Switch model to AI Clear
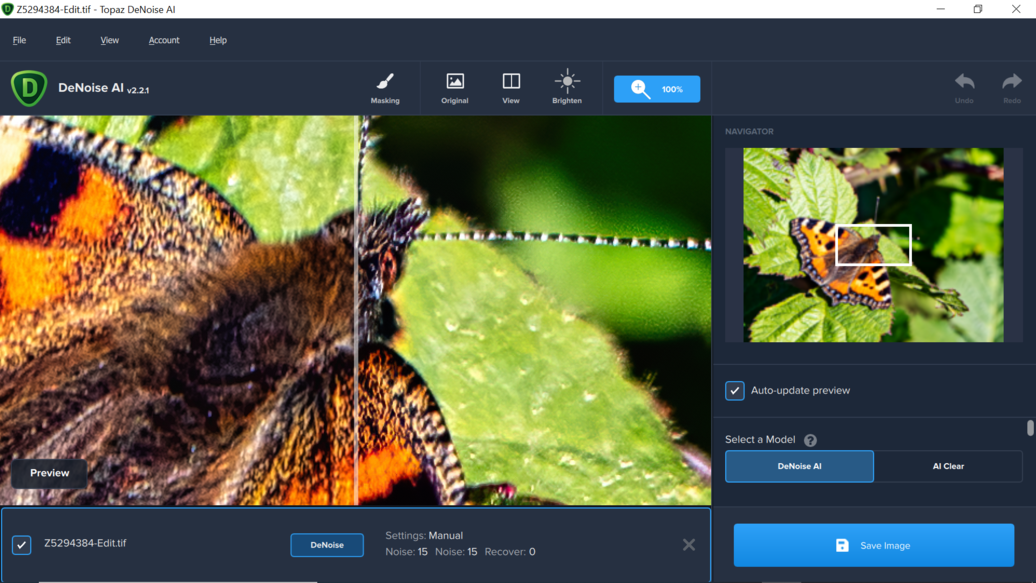The height and width of the screenshot is (583, 1036). (948, 466)
